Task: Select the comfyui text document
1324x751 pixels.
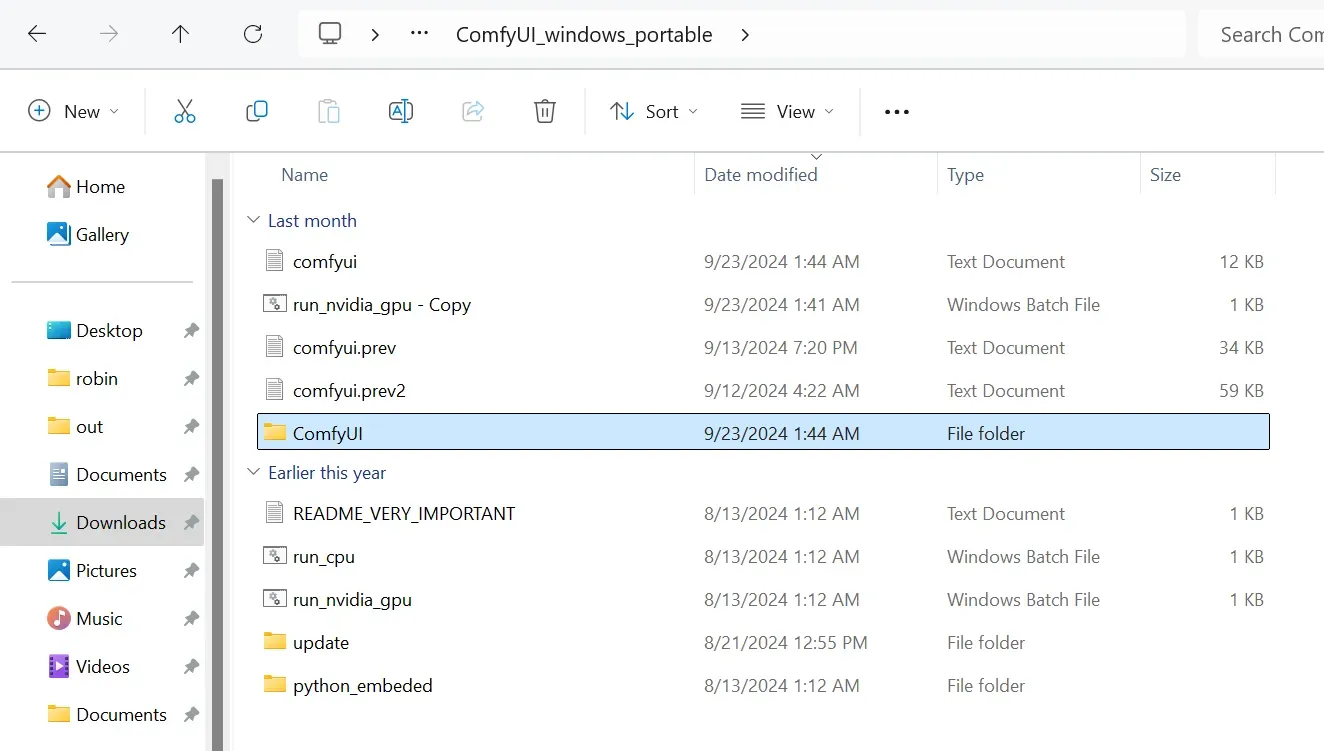Action: tap(763, 262)
